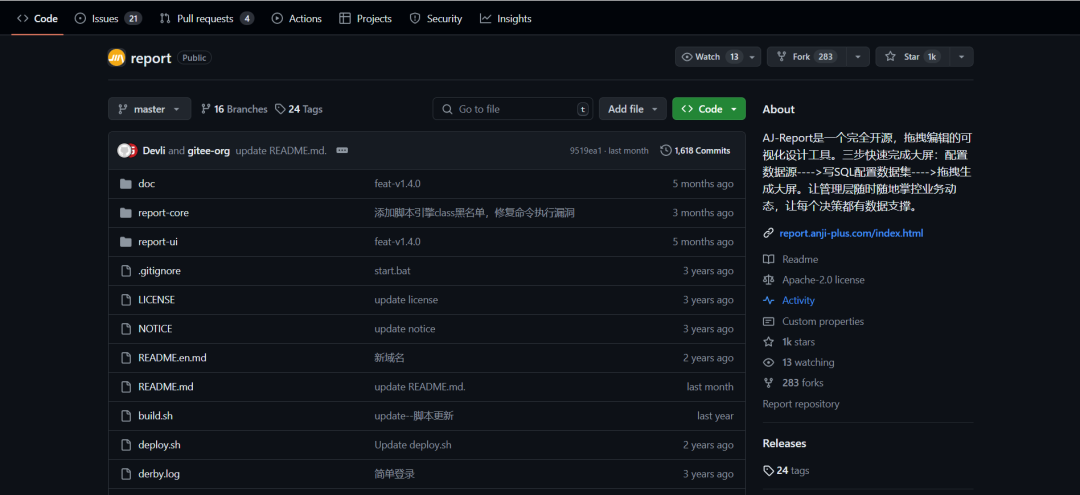
Task: Open the gitee-org author link
Action: (x=209, y=151)
